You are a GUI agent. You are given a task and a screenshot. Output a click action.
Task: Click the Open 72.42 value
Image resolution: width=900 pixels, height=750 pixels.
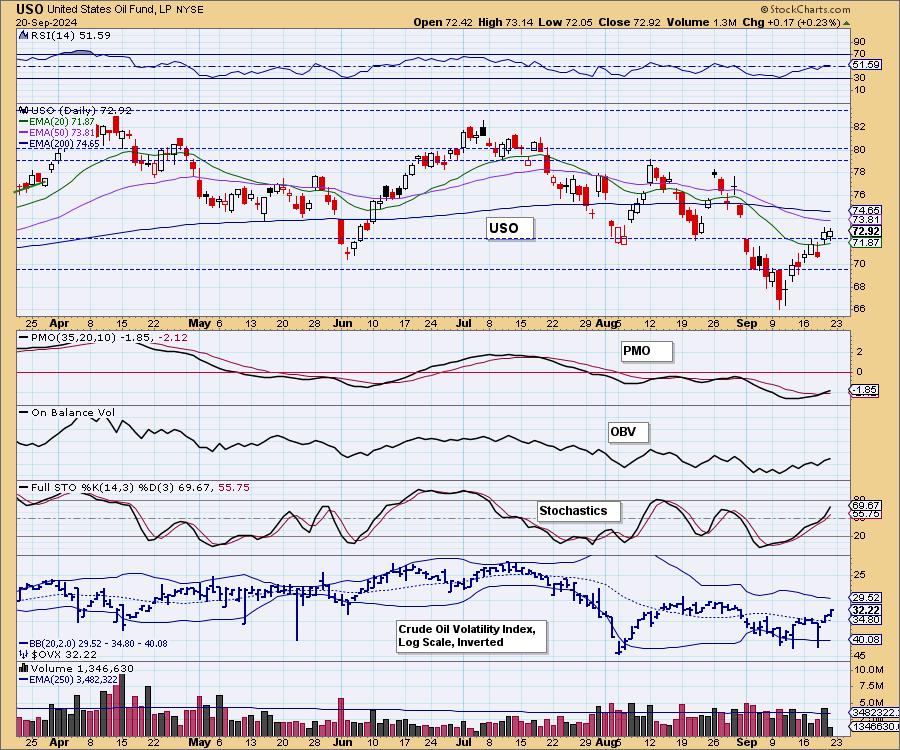[444, 22]
